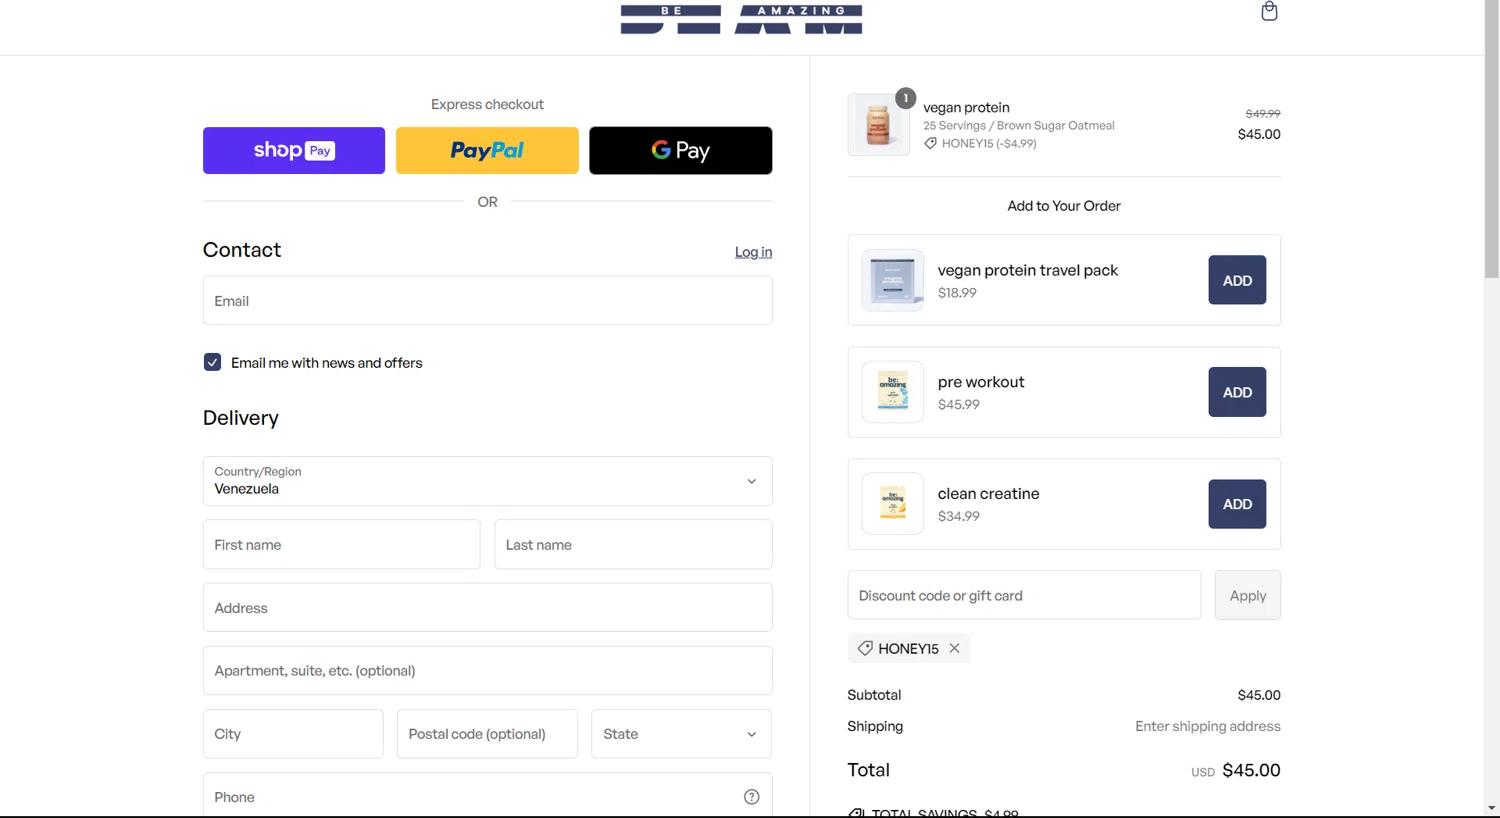Add pre workout to the order

[1237, 392]
